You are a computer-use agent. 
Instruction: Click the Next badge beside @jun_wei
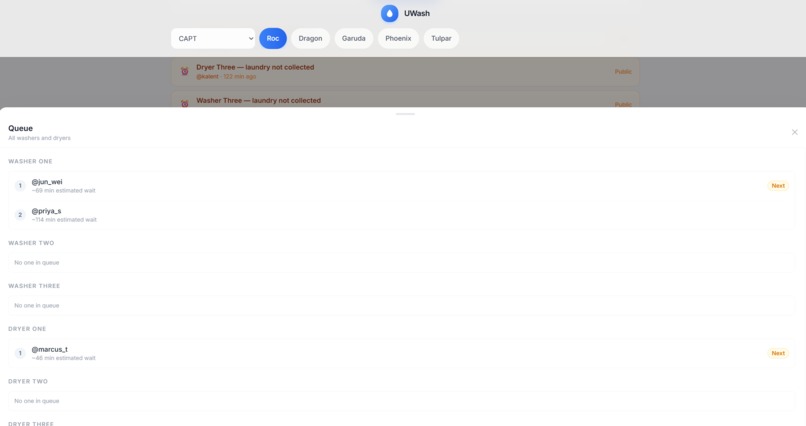coord(778,186)
